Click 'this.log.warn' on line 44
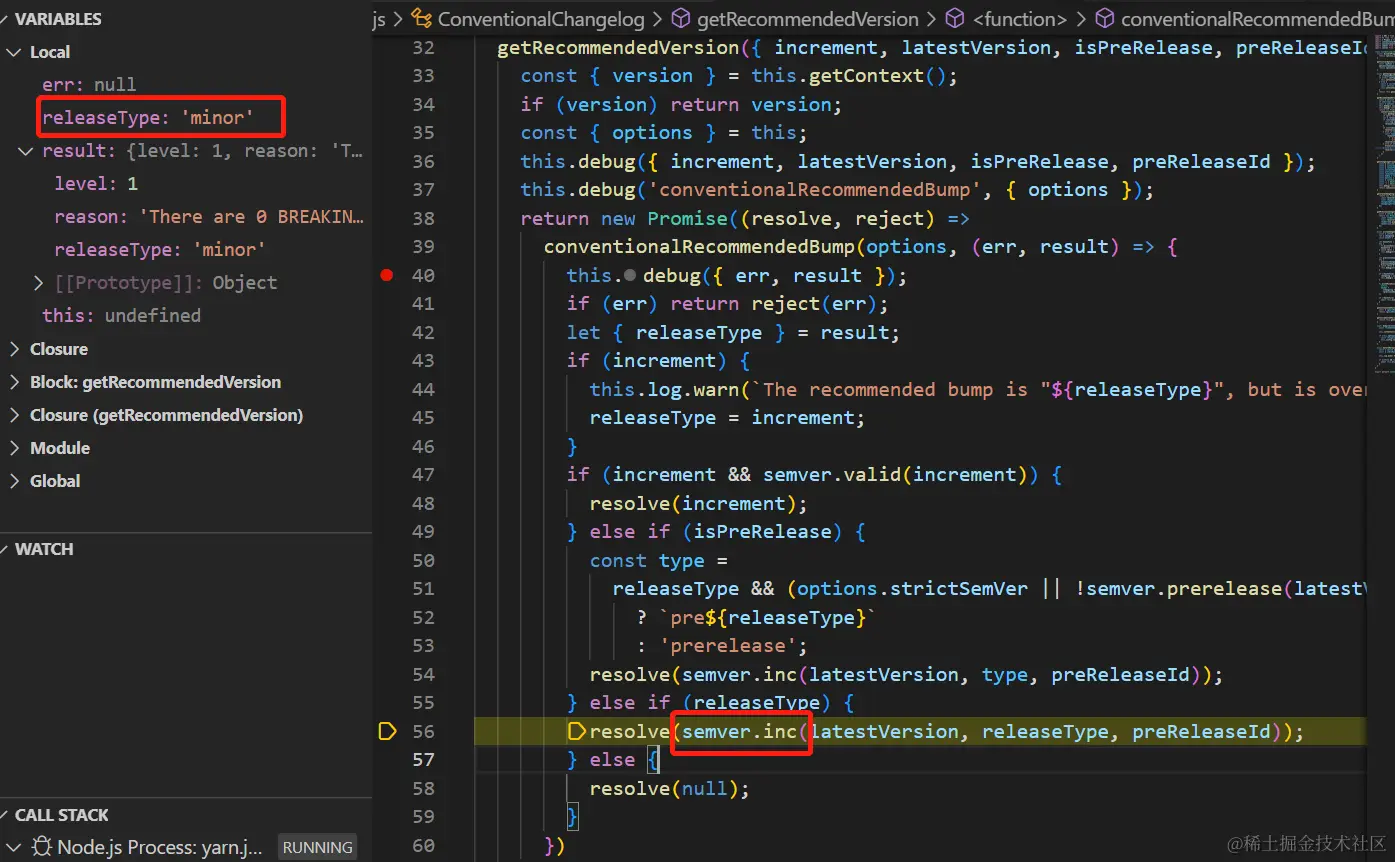The height and width of the screenshot is (862, 1395). [664, 390]
